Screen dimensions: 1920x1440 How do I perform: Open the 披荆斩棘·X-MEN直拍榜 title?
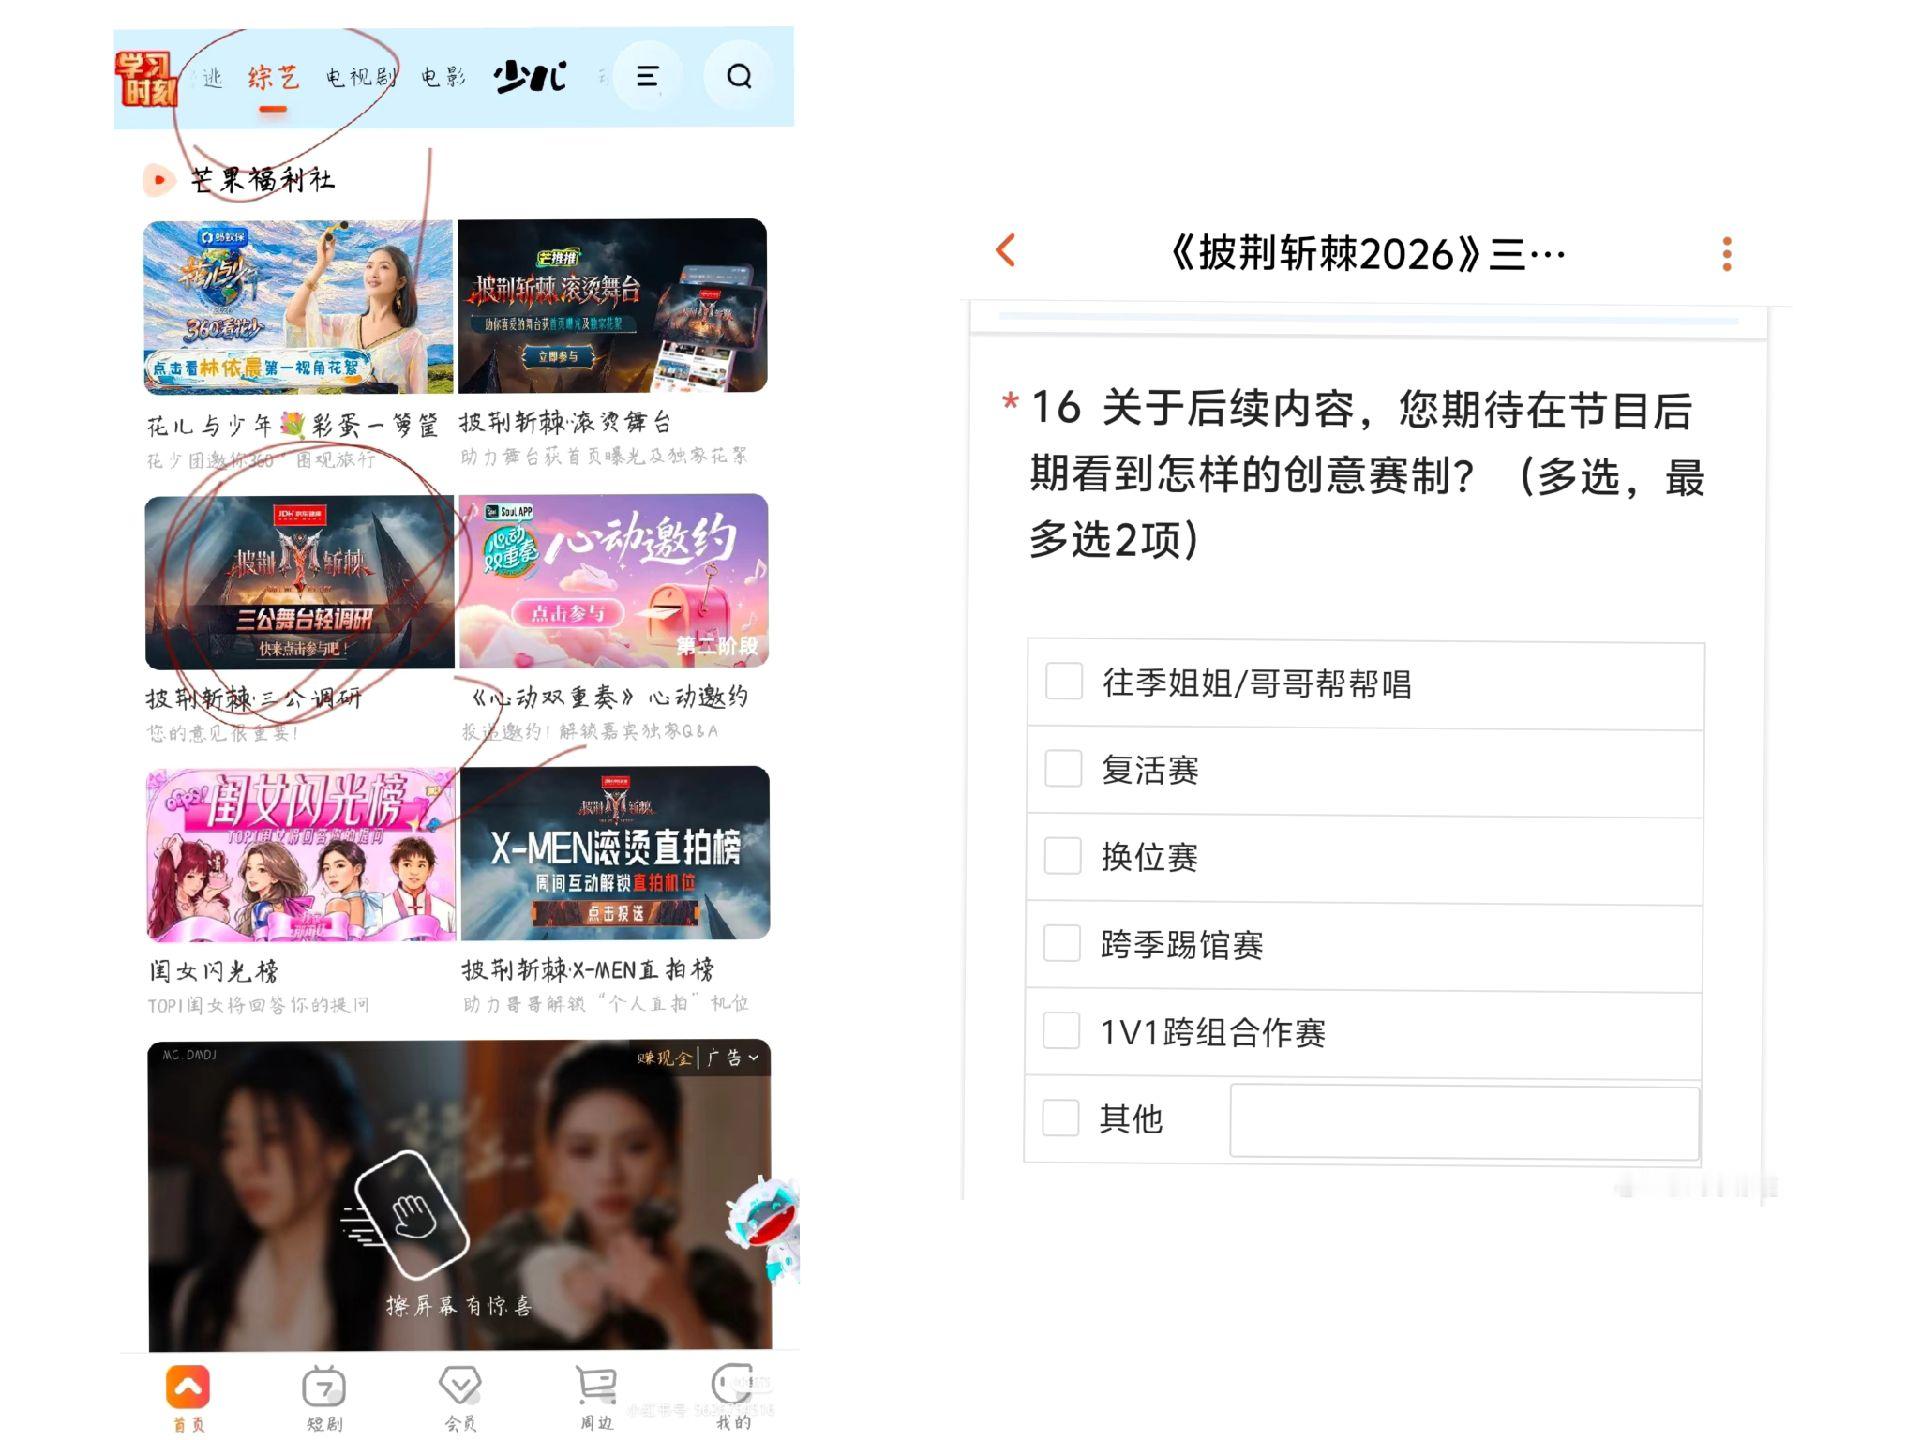pos(588,969)
